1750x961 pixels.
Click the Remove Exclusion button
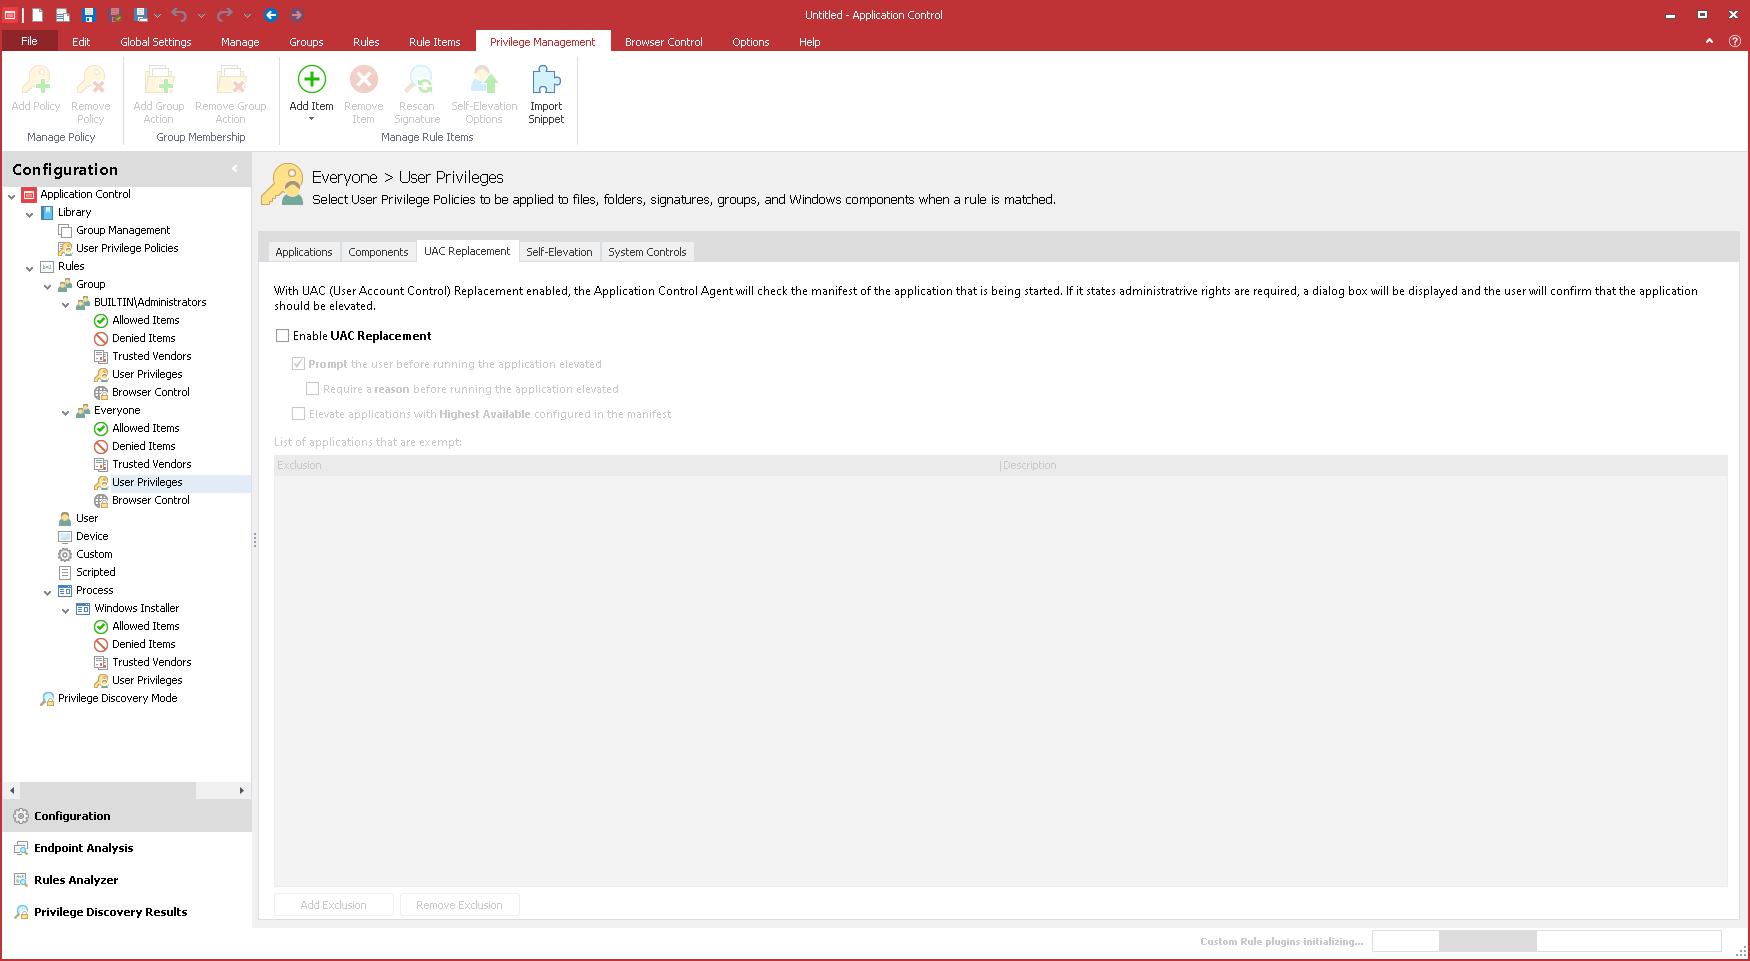pos(459,905)
